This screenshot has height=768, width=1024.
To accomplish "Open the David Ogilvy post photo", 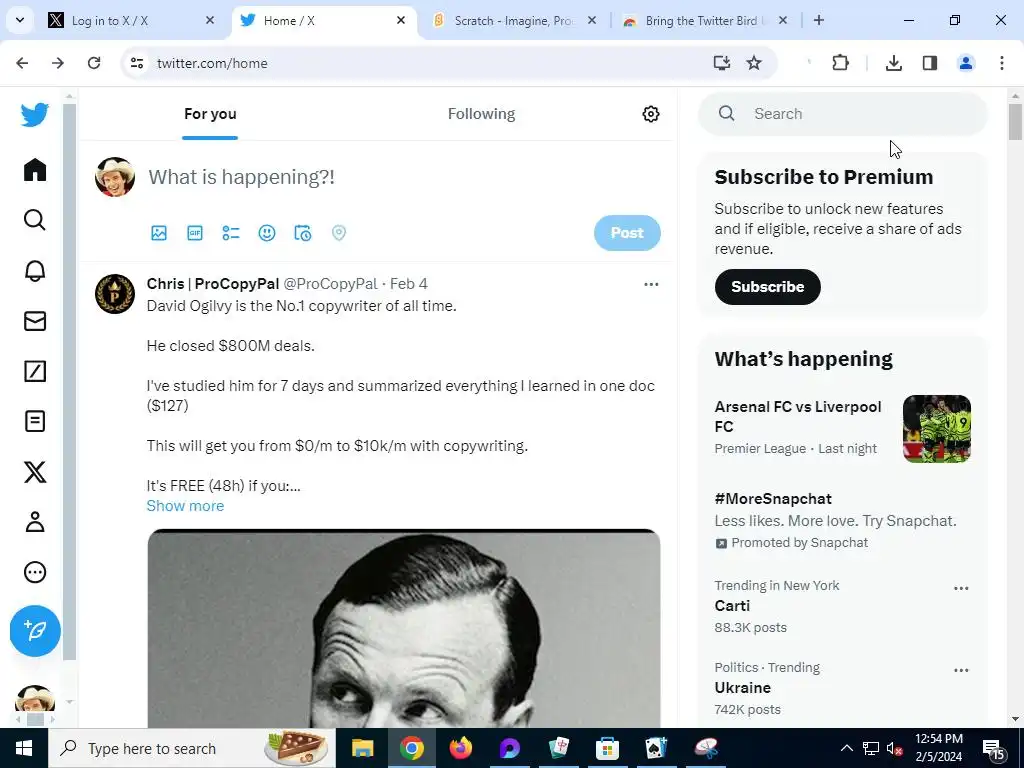I will coord(404,628).
